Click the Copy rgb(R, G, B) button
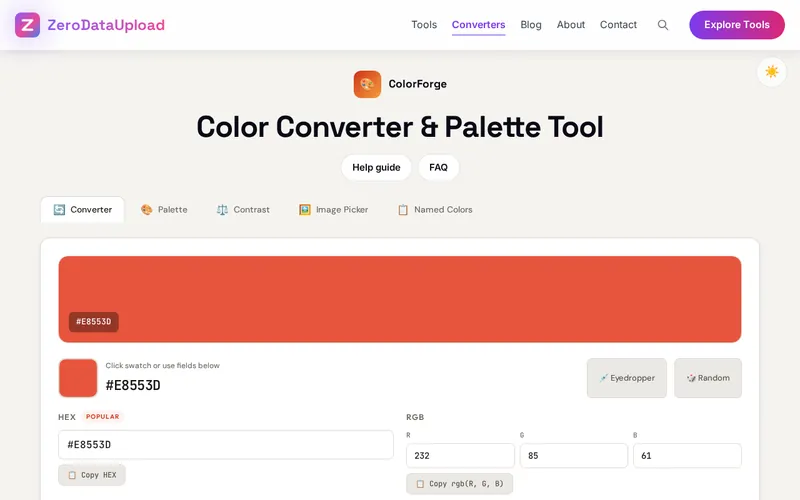Screen dimensions: 800x500 coord(459,484)
